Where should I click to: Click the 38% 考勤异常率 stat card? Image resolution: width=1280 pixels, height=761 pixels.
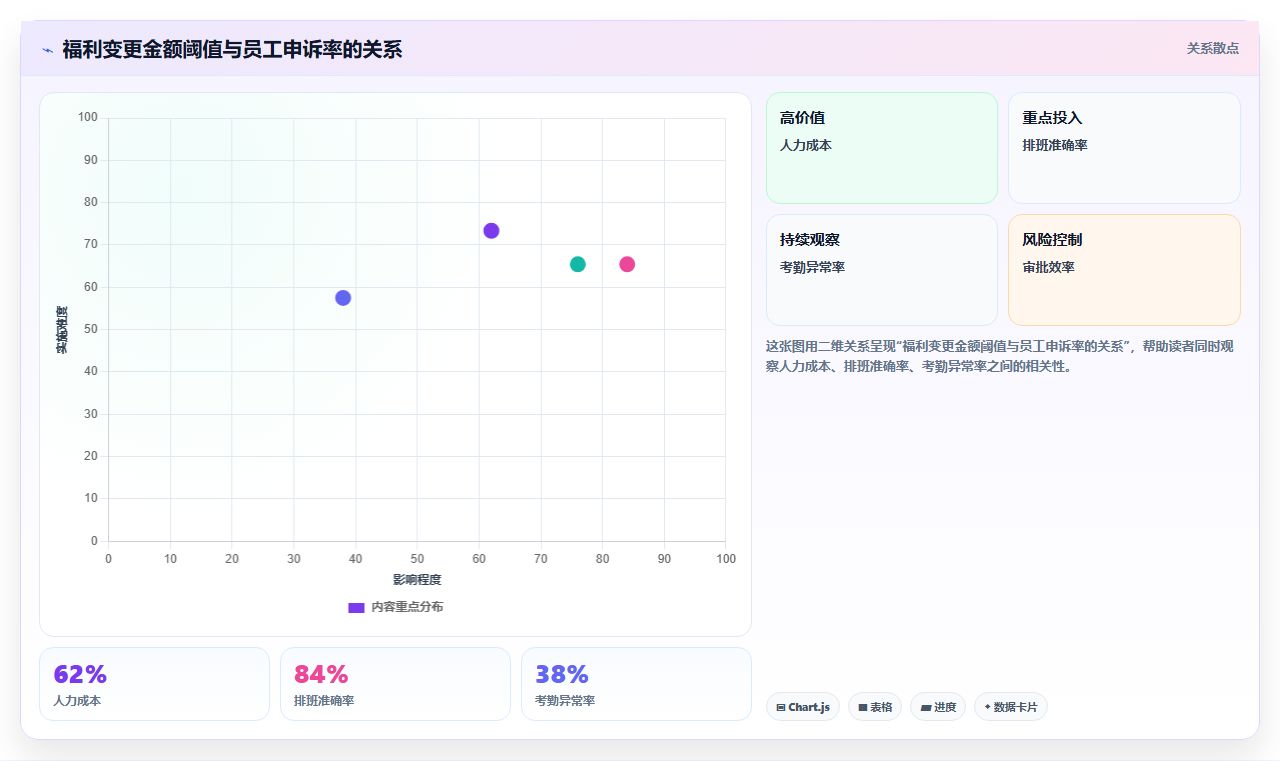coord(636,684)
